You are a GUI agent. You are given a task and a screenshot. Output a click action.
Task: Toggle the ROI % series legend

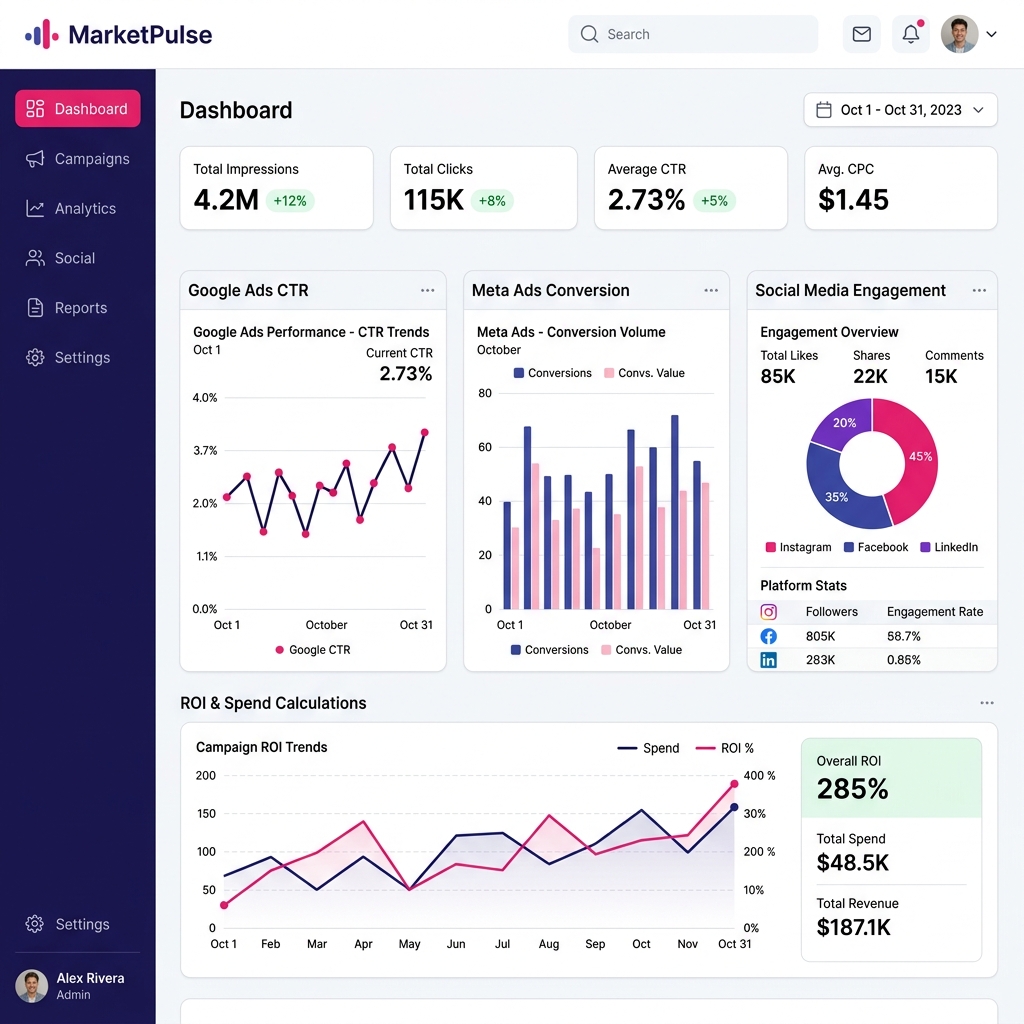(x=724, y=748)
